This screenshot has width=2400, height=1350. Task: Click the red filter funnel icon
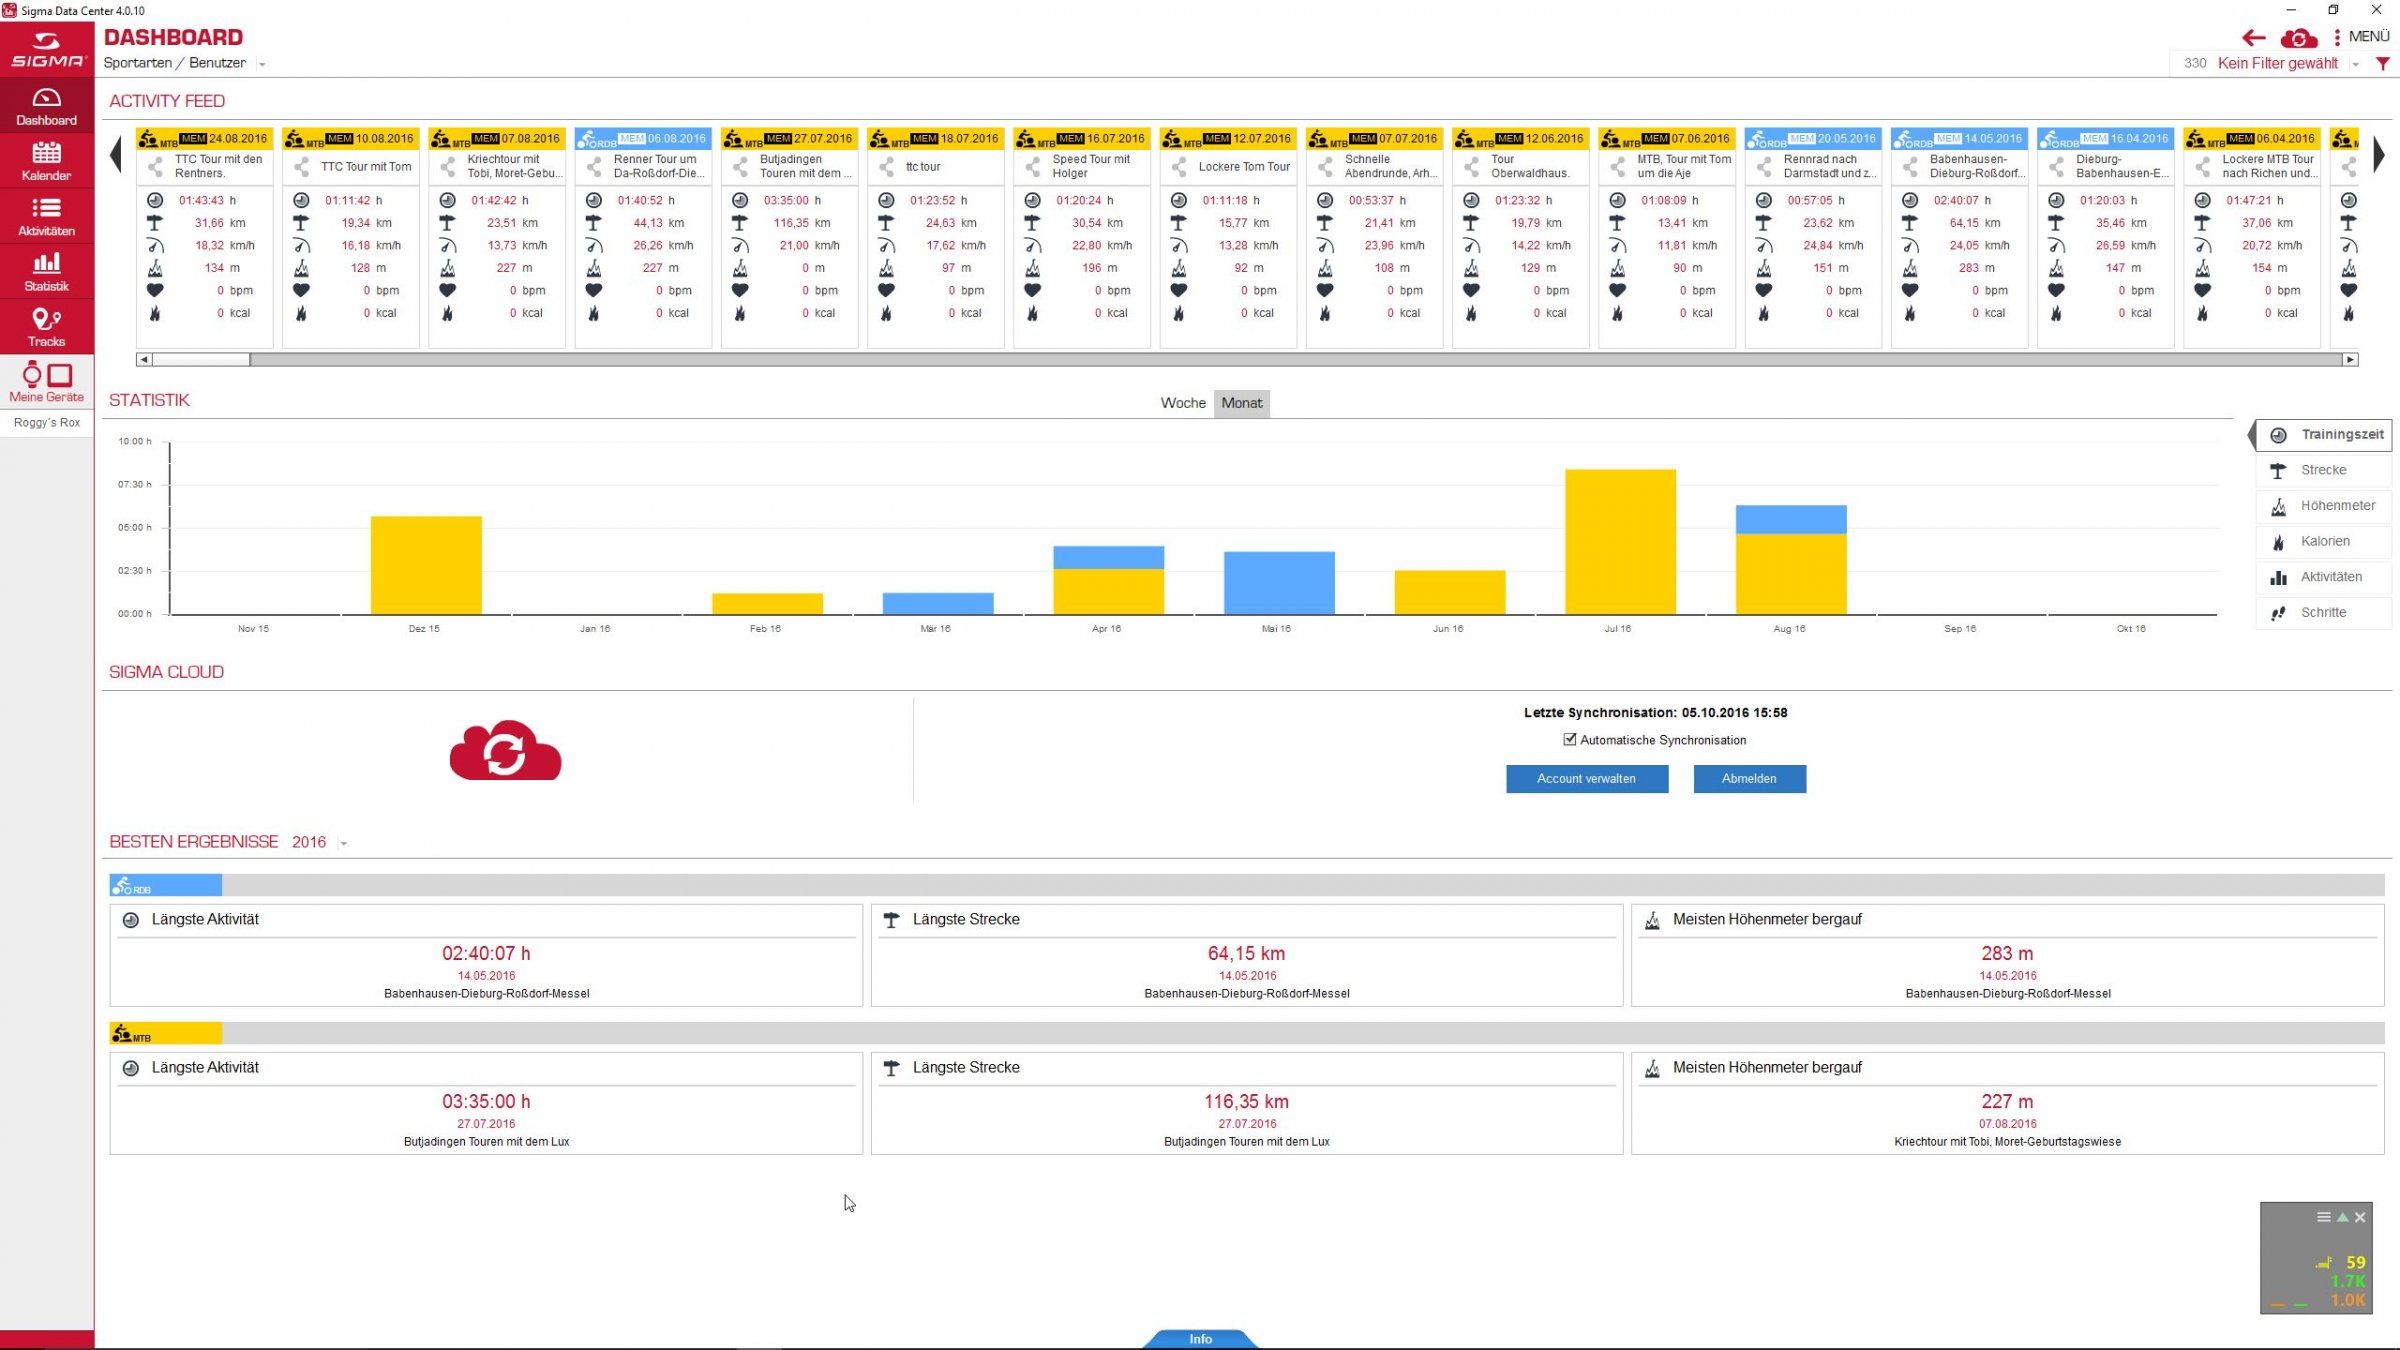click(x=2382, y=63)
